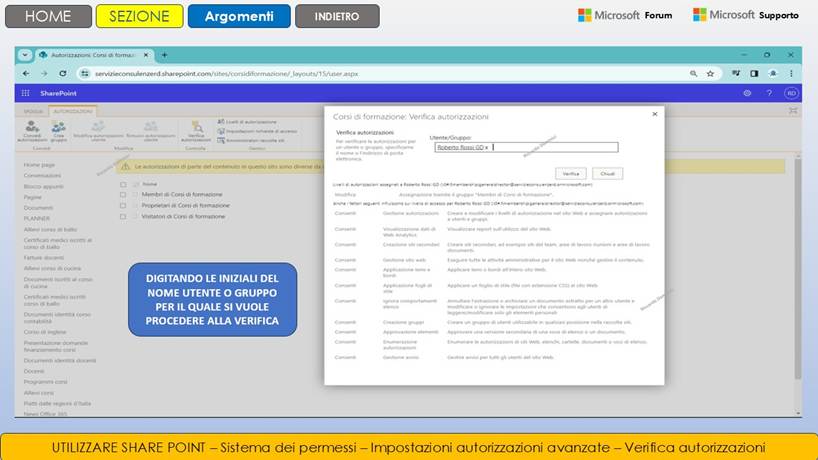The width and height of the screenshot is (818, 460).
Task: Open the site information icon in address bar
Action: [x=85, y=74]
